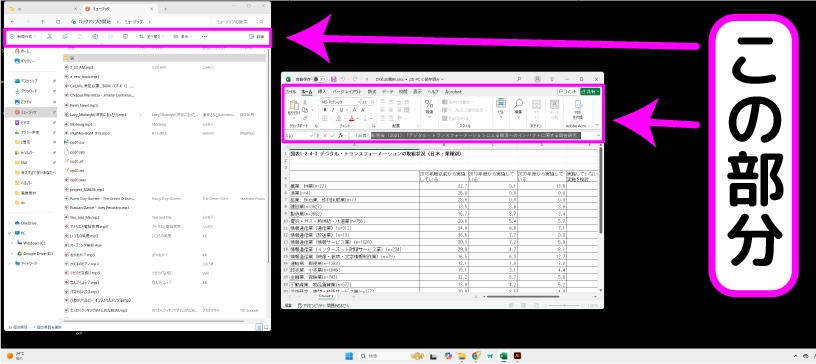Click the Excel icon on taskbar
Image resolution: width=816 pixels, height=364 pixels.
[503, 356]
